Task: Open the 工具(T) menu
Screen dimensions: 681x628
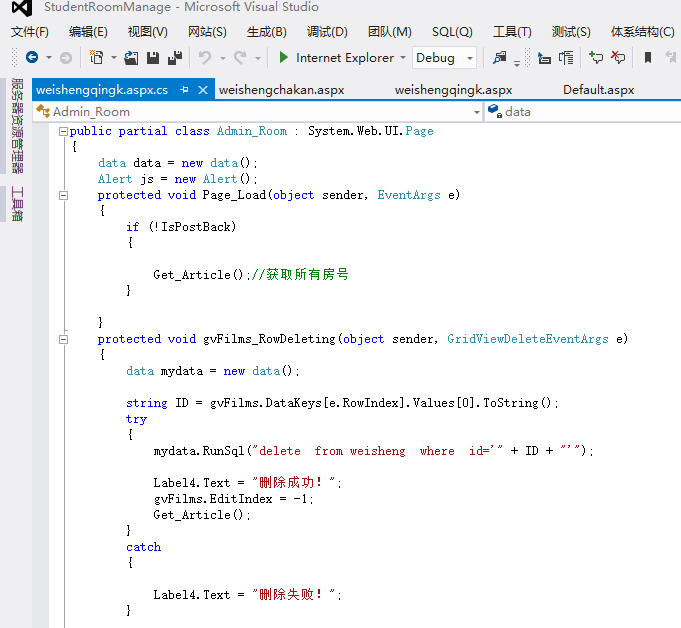Action: pos(512,32)
